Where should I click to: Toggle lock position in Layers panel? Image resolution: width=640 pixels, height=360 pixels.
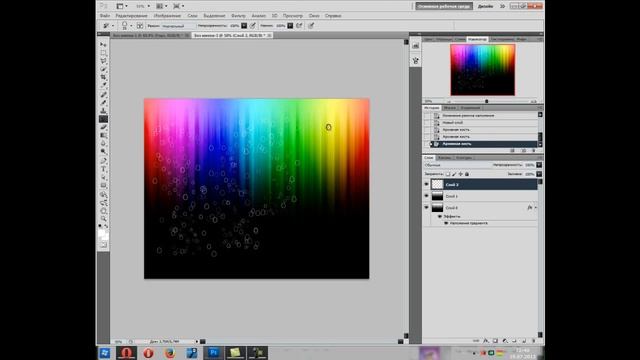(x=461, y=174)
